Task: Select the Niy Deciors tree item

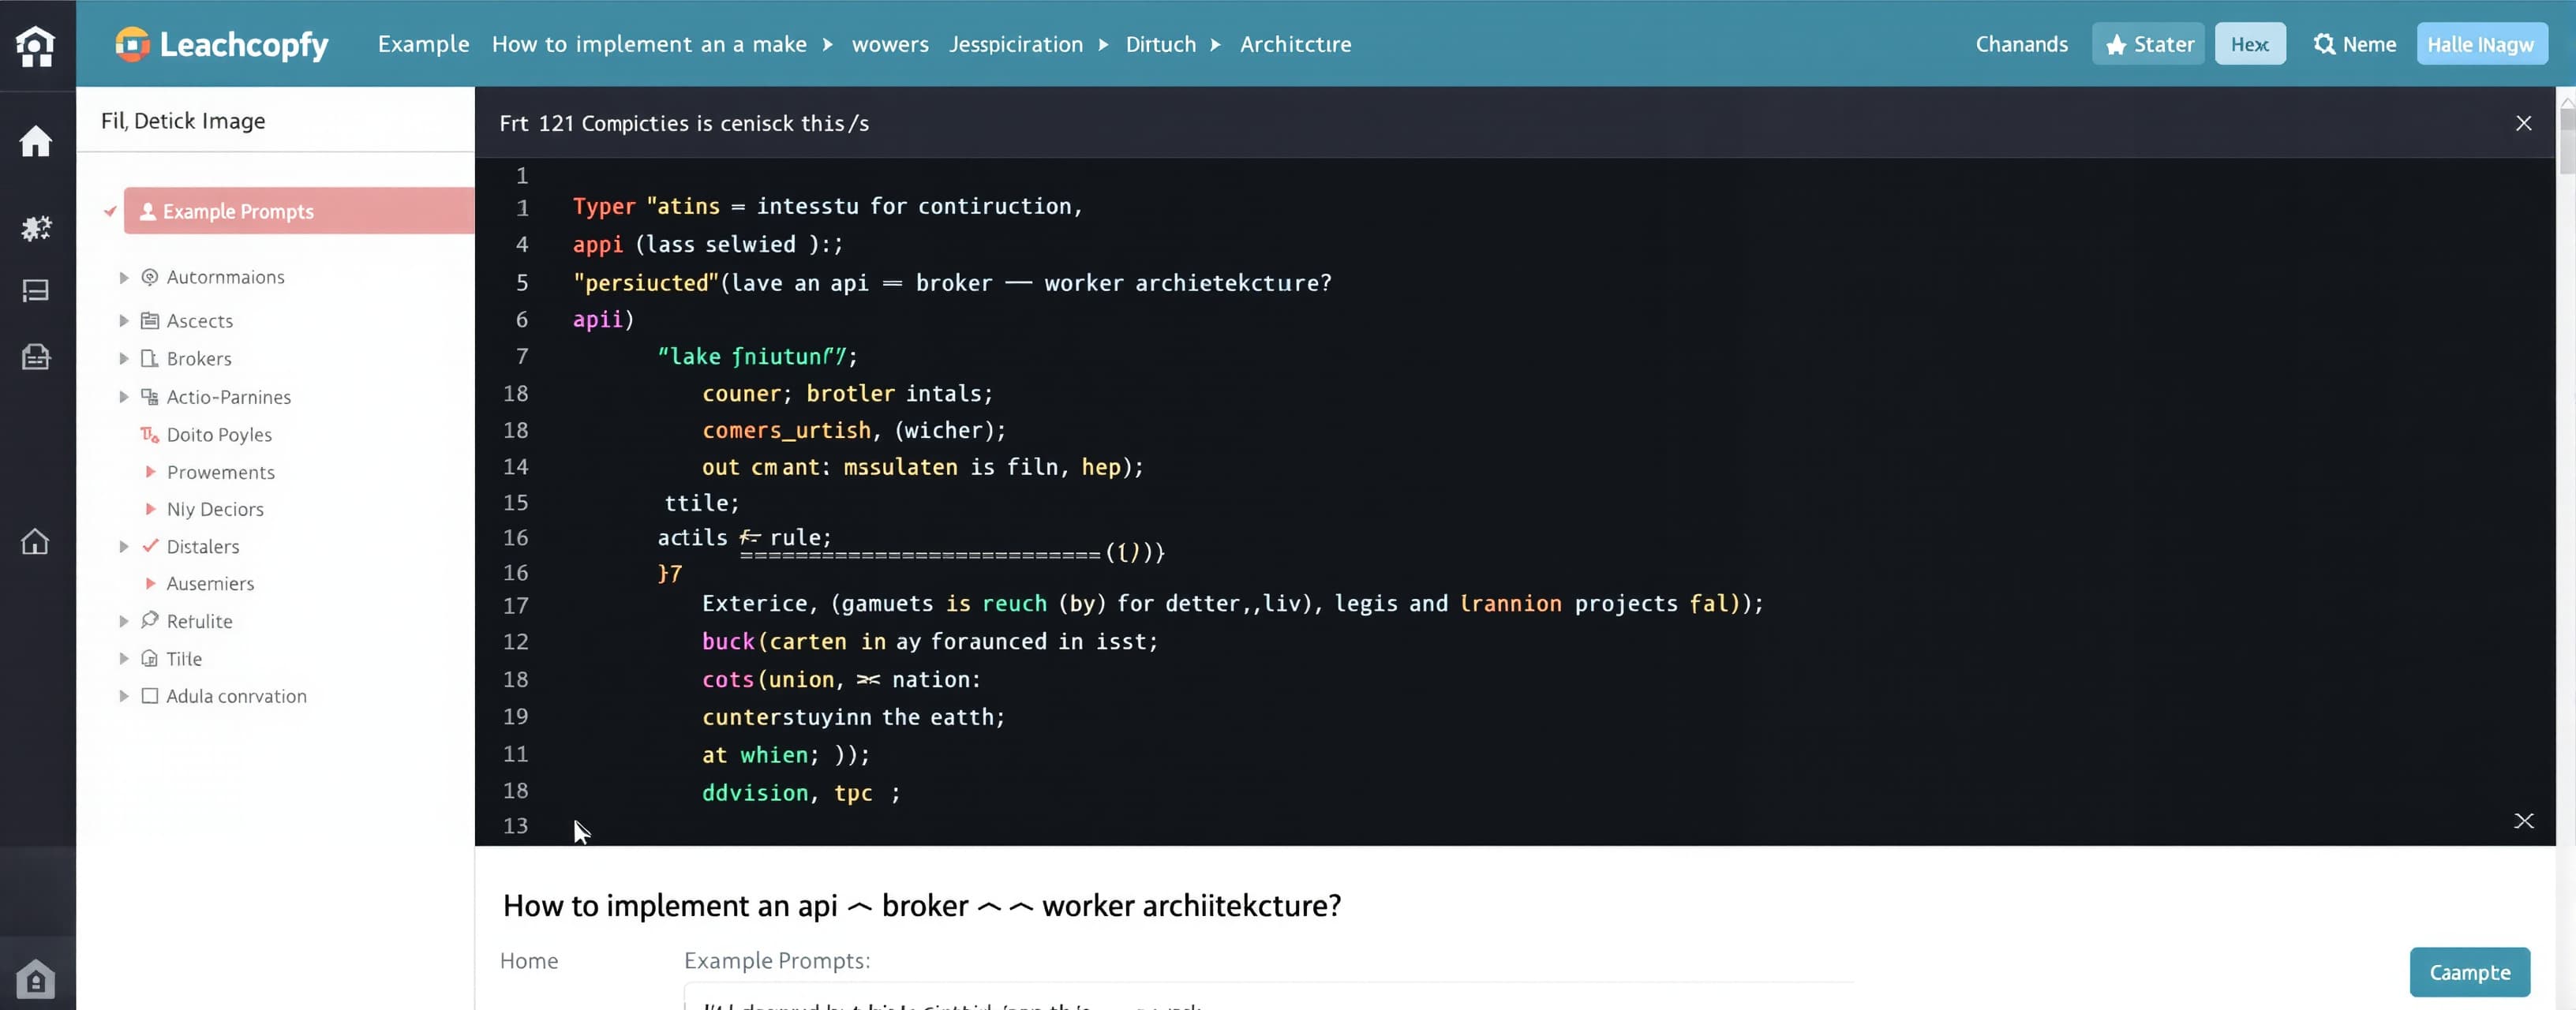Action: click(x=215, y=509)
